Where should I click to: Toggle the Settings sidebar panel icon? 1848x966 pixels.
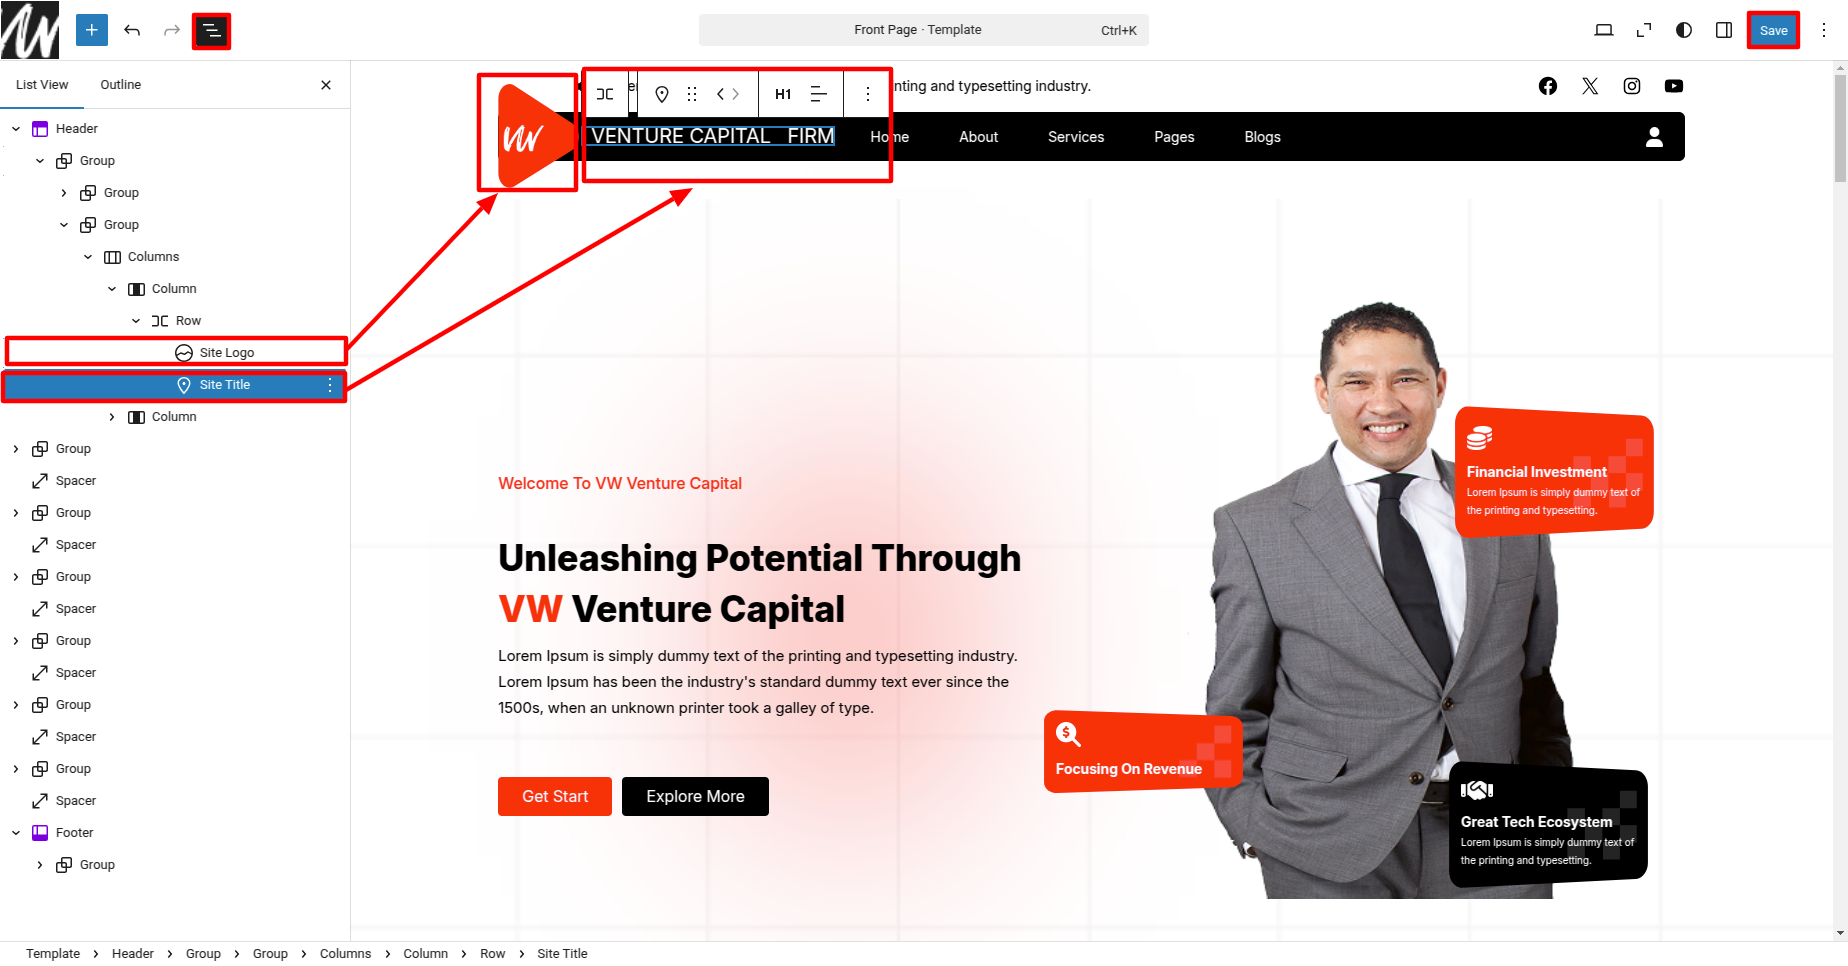pos(1724,30)
